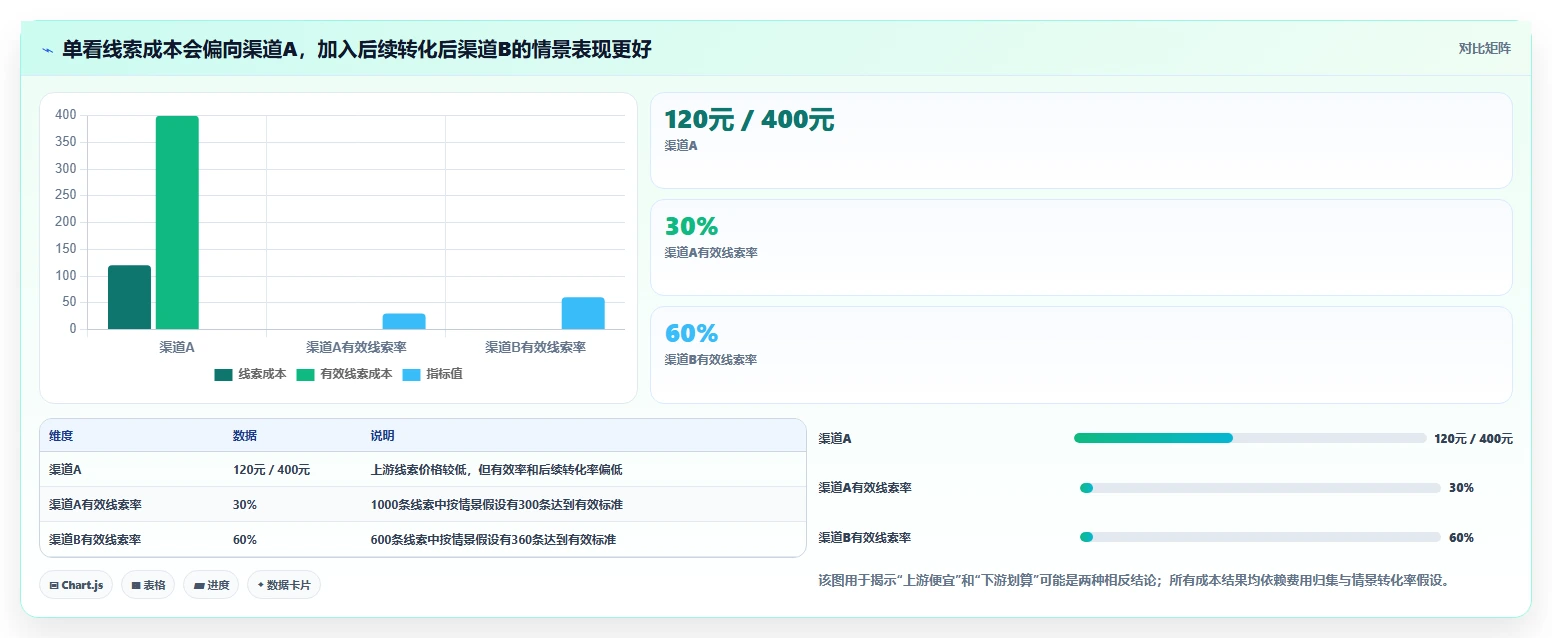The image size is (1552, 638).
Task: Click the footnote about 上游便宜 and 下游划算
Action: [x=1134, y=580]
